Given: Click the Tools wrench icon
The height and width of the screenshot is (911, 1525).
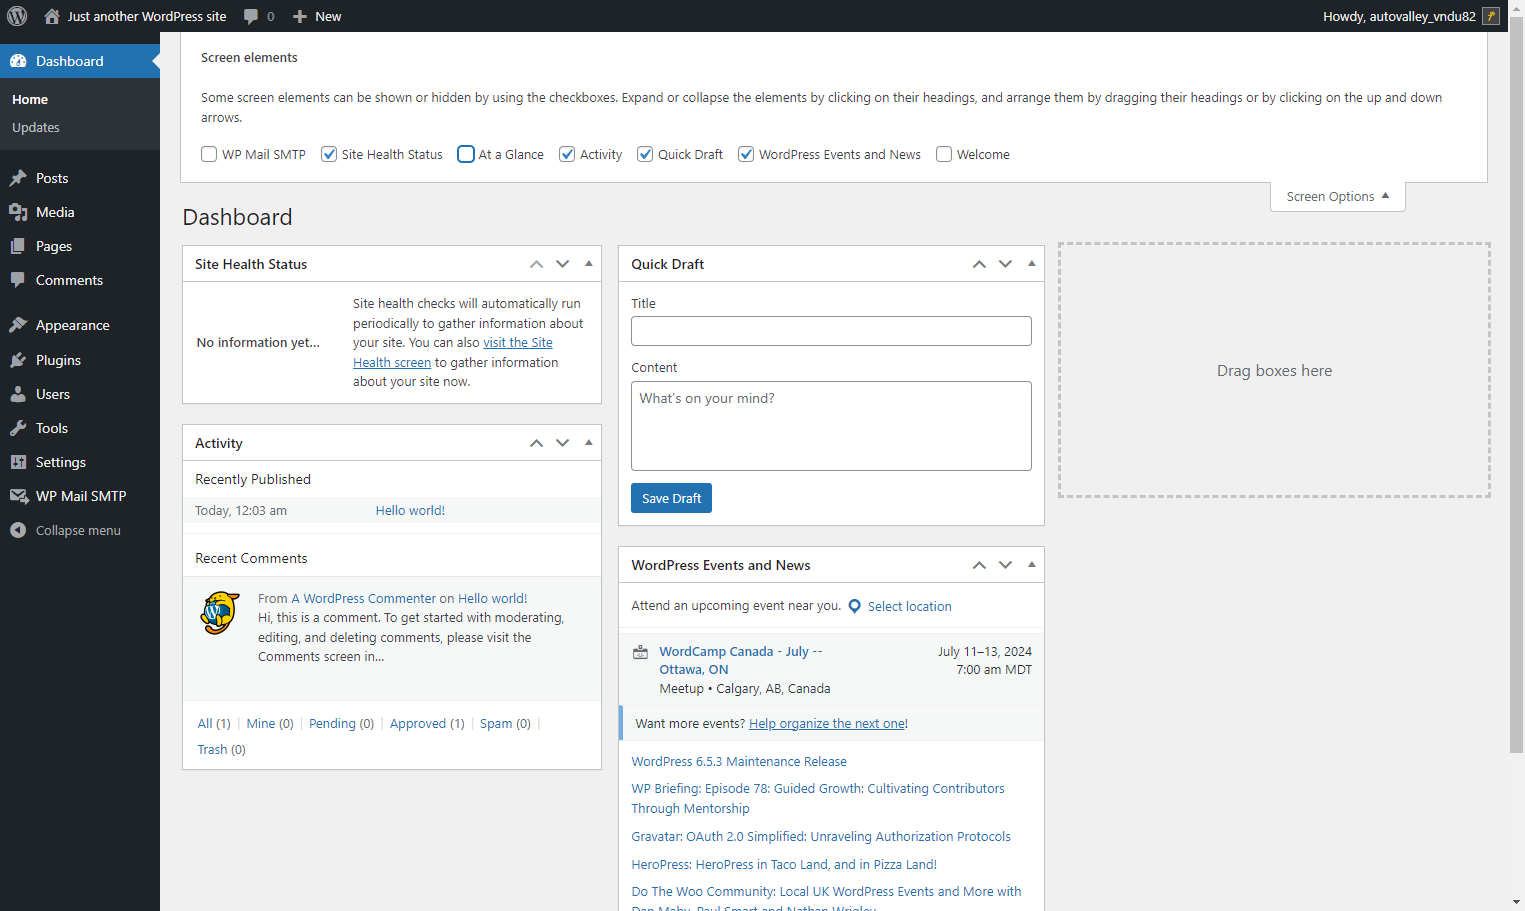Looking at the screenshot, I should (18, 428).
